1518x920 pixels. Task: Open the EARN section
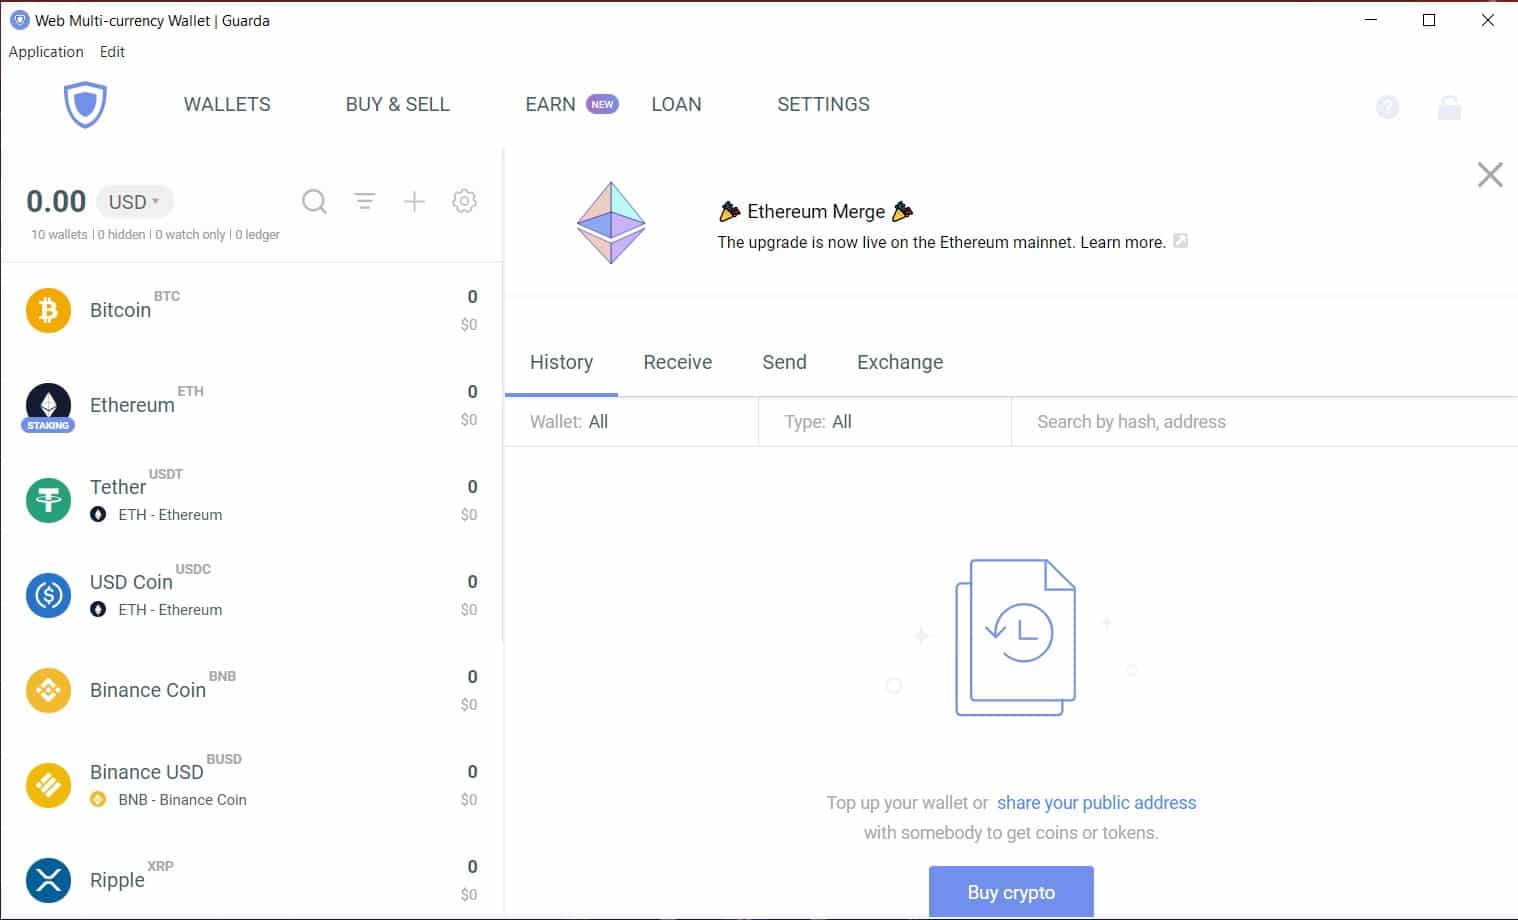point(550,104)
